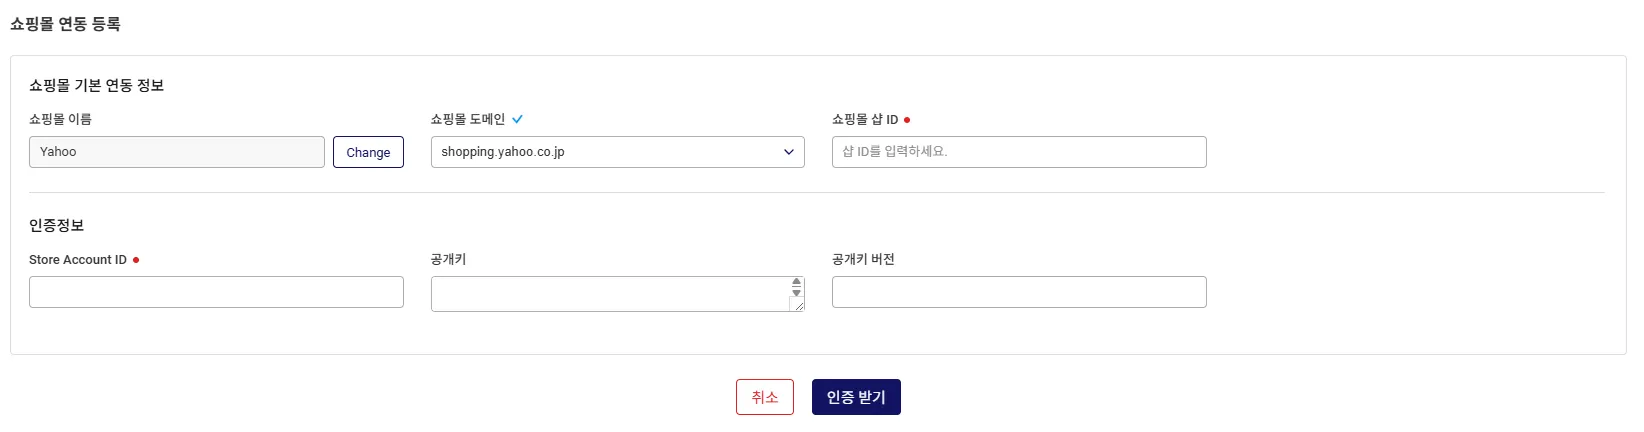Click the 쇼핑몰 기본 연동 정보 section title
Image resolution: width=1644 pixels, height=432 pixels.
[x=96, y=85]
